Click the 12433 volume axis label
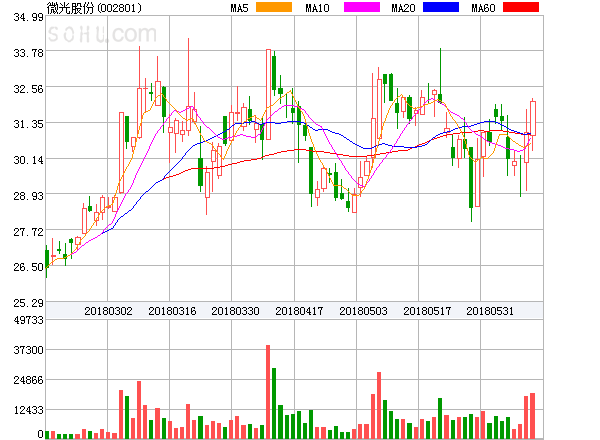 pos(28,410)
